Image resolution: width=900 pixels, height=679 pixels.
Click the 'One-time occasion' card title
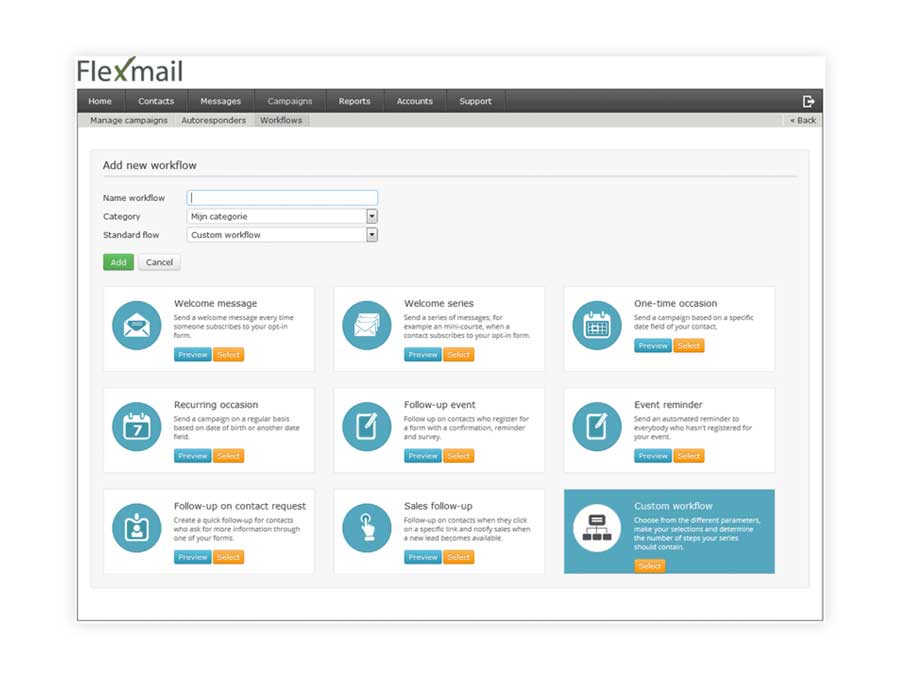click(676, 303)
